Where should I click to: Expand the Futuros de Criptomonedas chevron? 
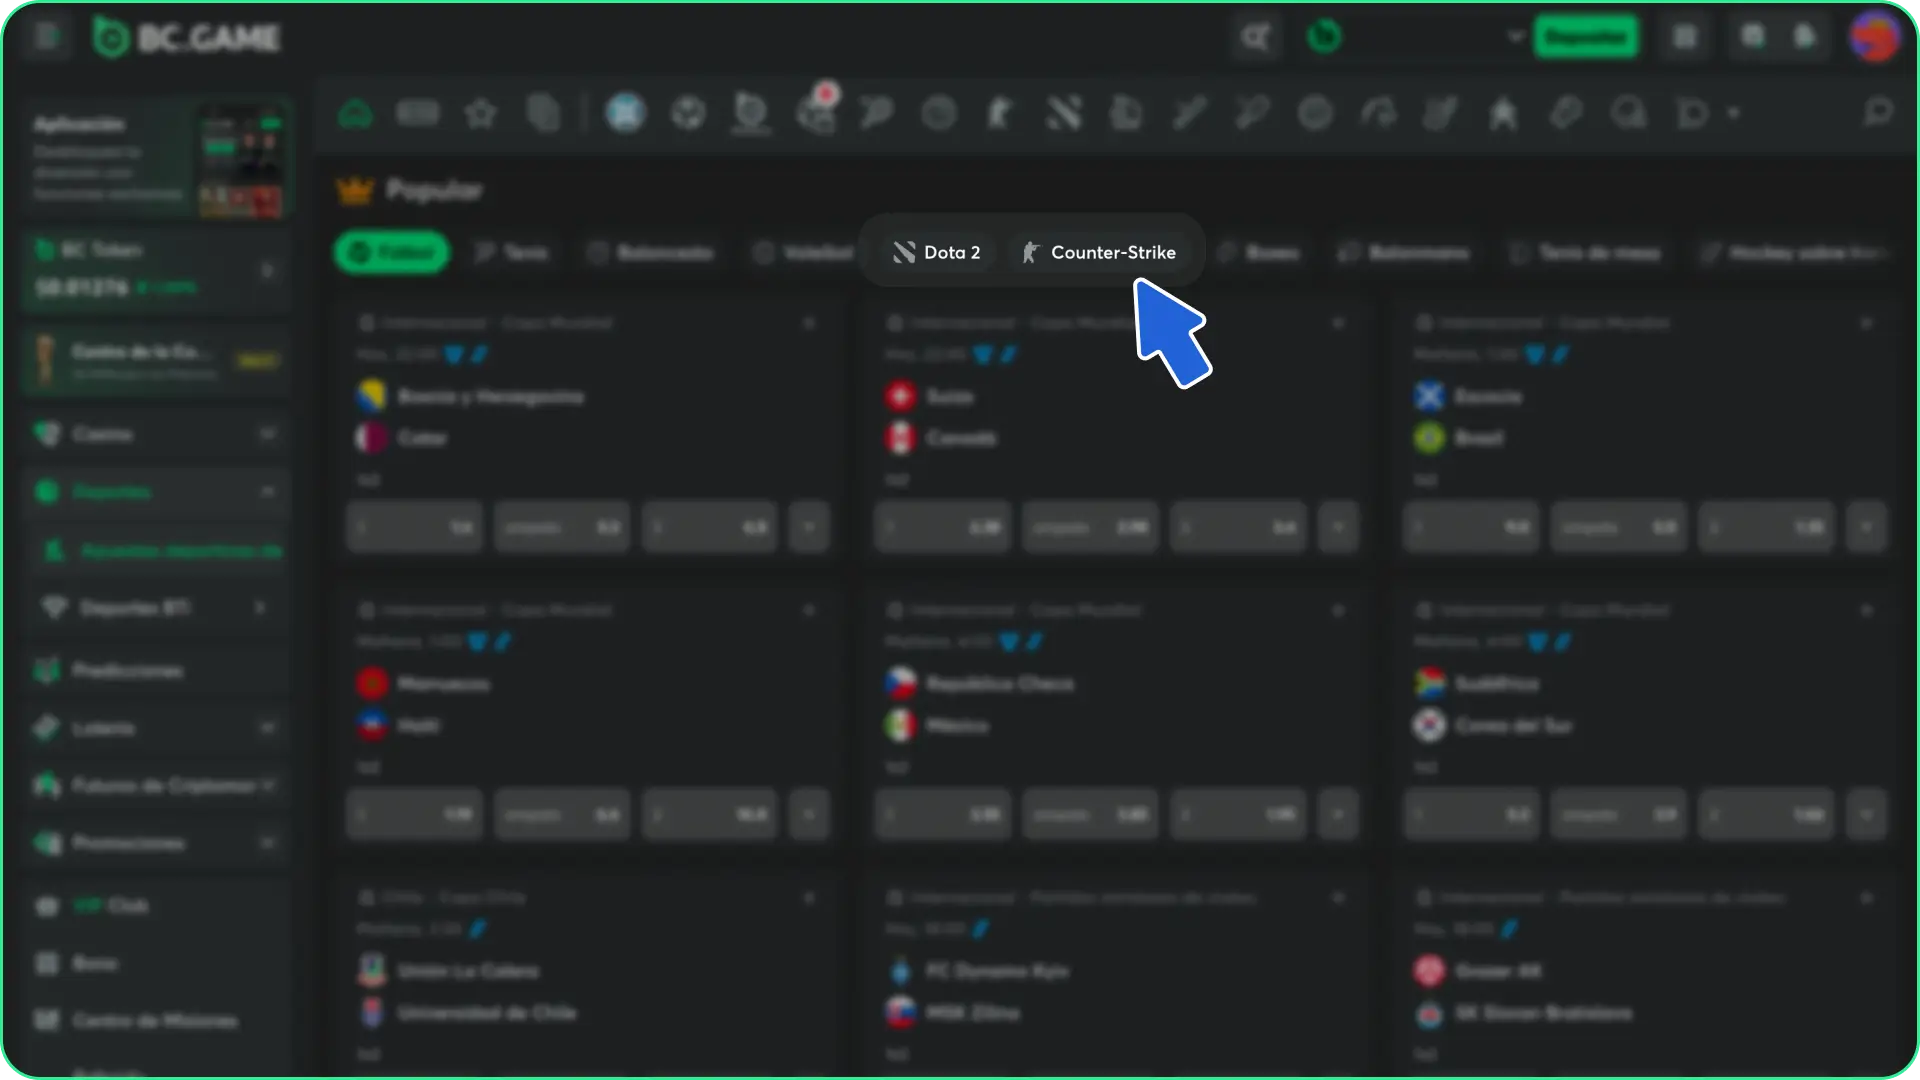pyautogui.click(x=268, y=786)
